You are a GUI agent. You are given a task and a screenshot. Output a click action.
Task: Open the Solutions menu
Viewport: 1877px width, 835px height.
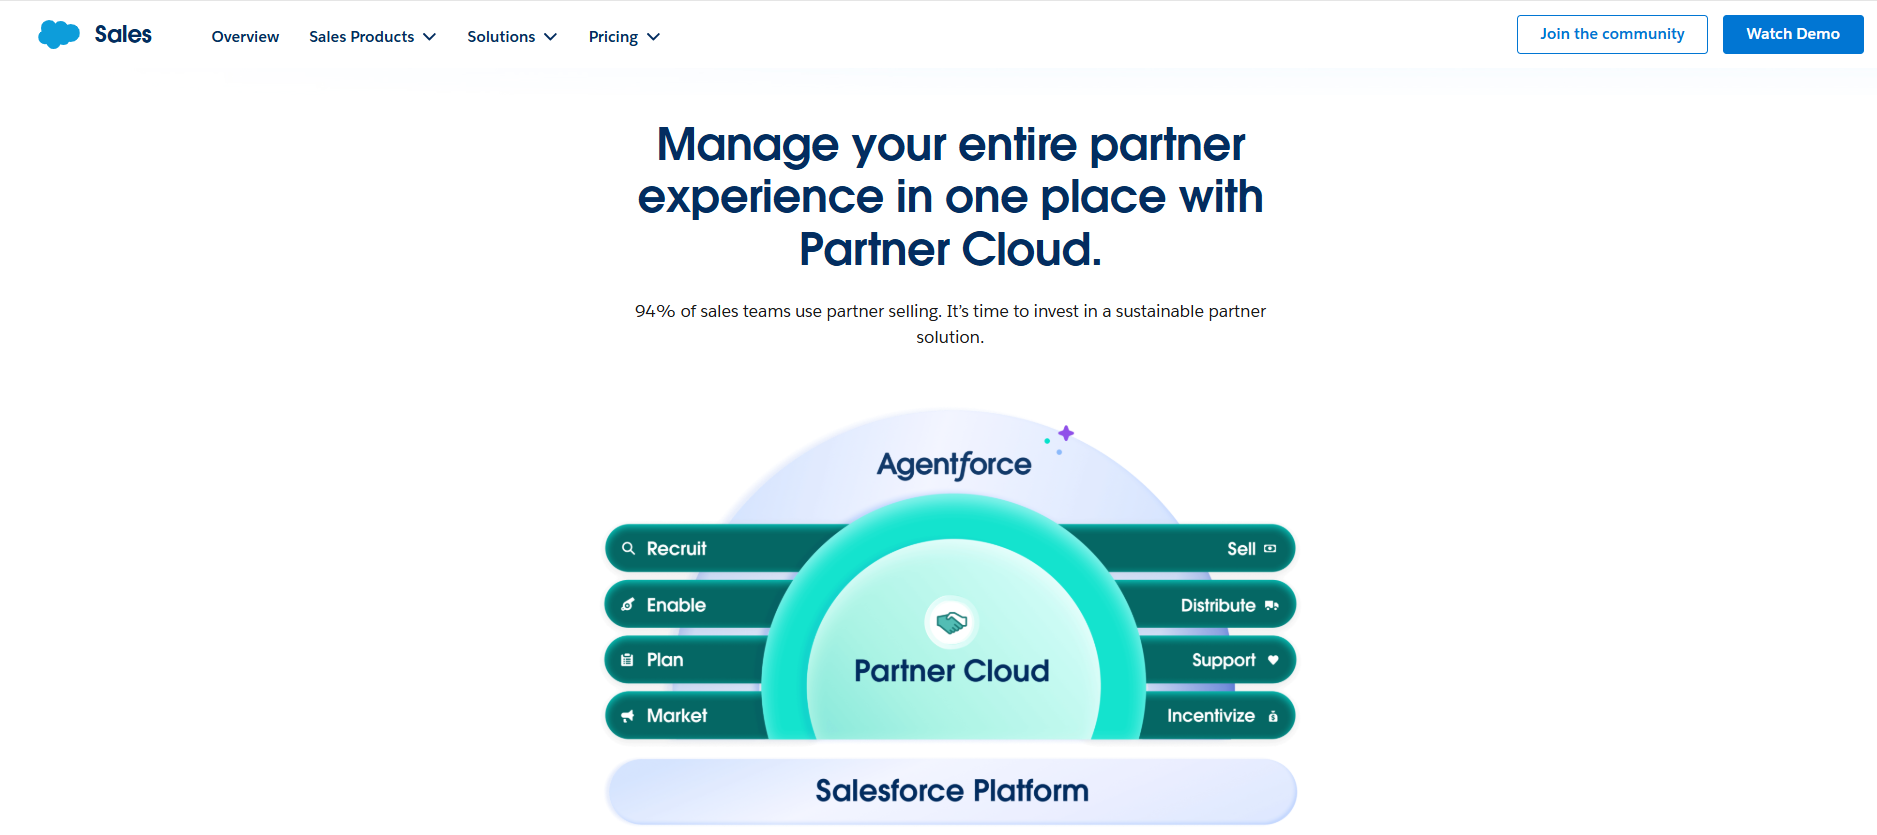[x=501, y=37]
